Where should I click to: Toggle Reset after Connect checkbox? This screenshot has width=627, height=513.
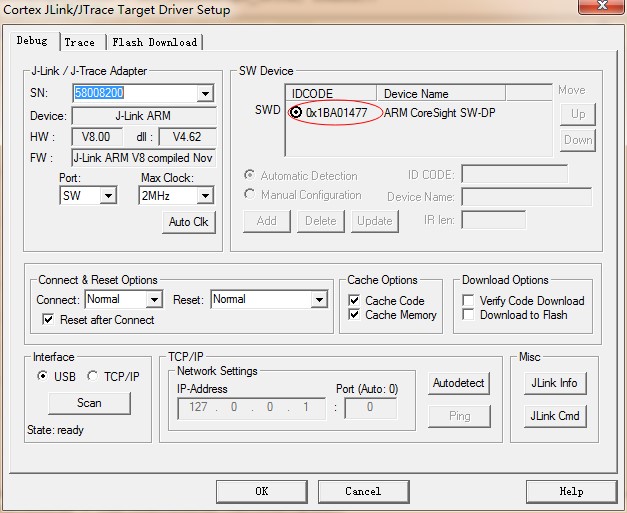point(48,319)
